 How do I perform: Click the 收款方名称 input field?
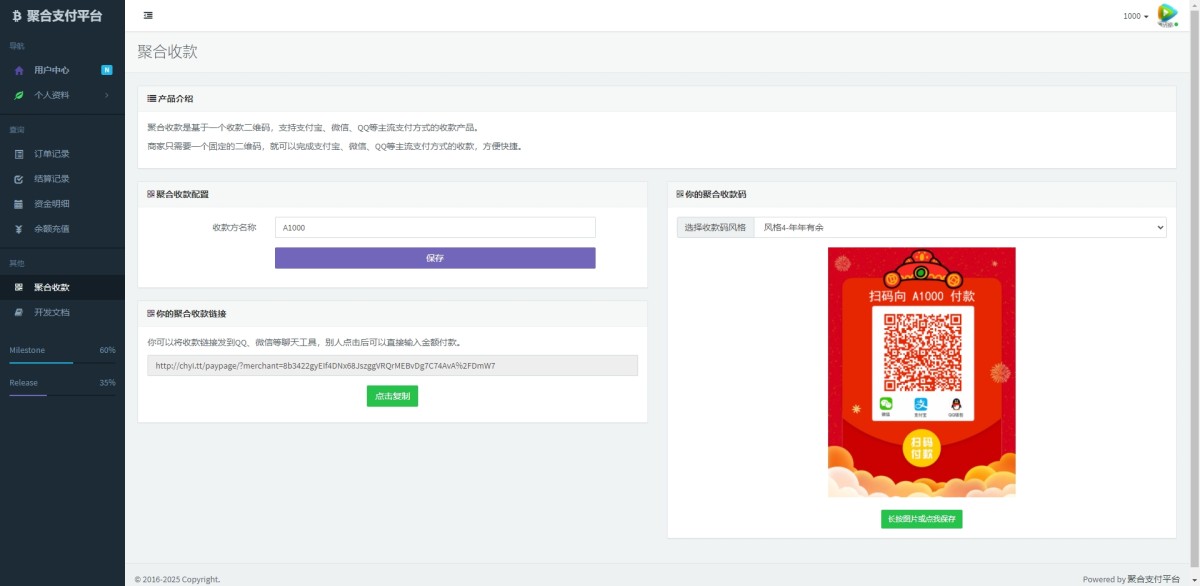pyautogui.click(x=435, y=228)
